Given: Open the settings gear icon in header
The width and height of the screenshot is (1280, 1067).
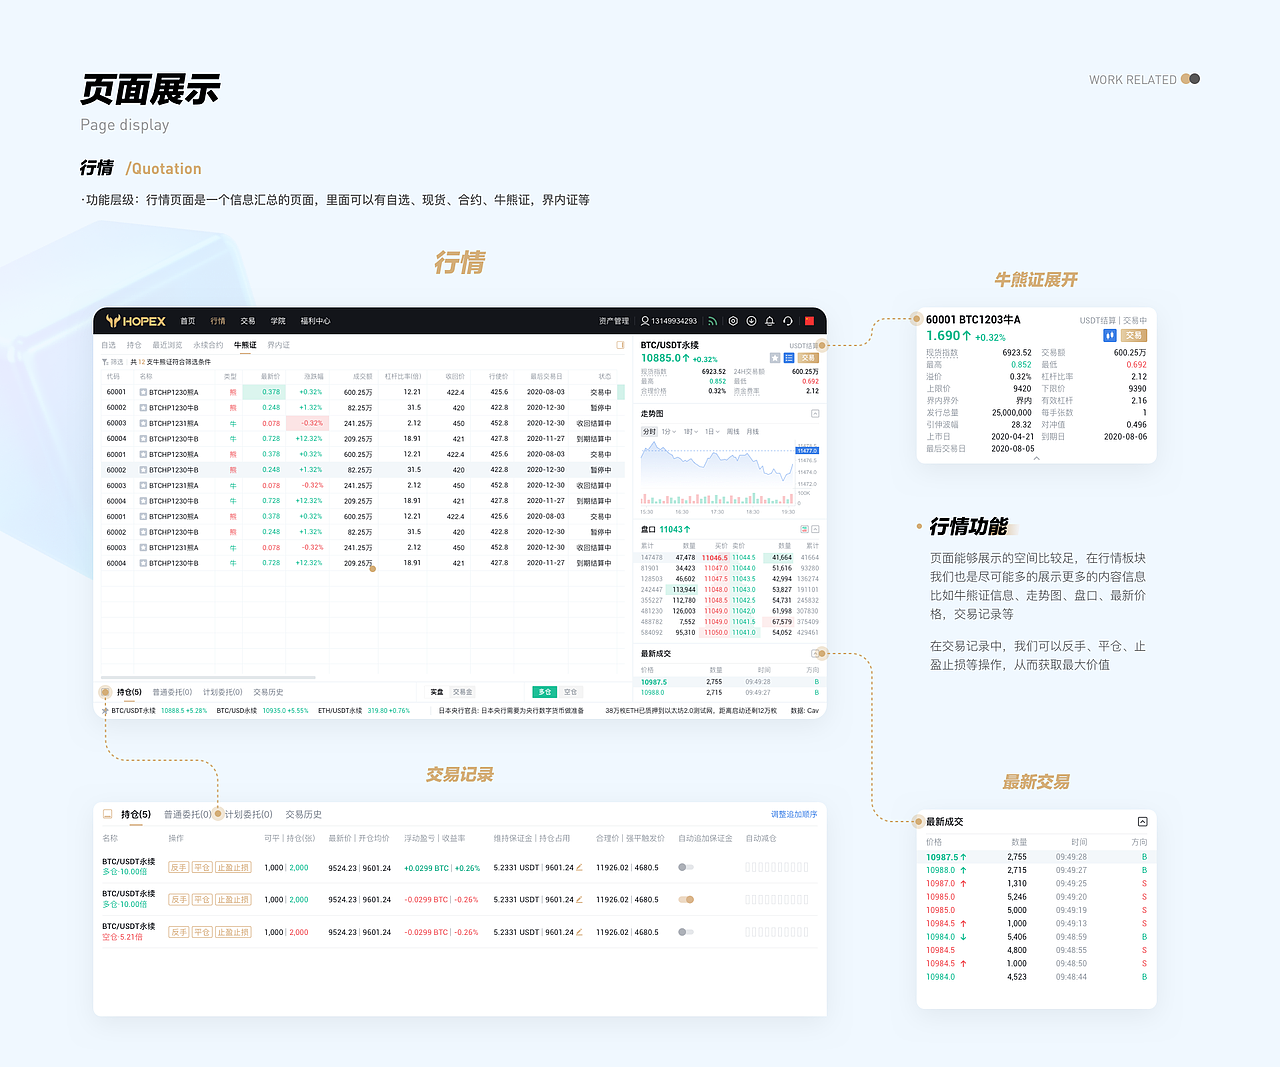Looking at the screenshot, I should 733,321.
